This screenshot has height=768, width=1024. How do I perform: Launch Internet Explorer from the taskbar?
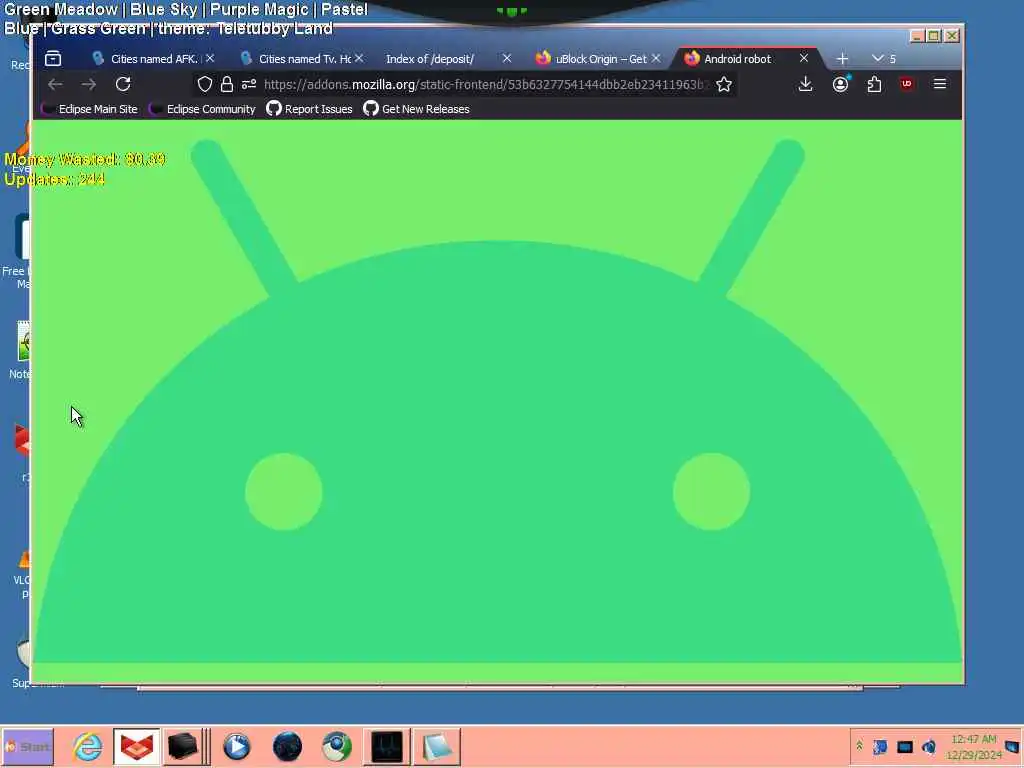pos(88,746)
